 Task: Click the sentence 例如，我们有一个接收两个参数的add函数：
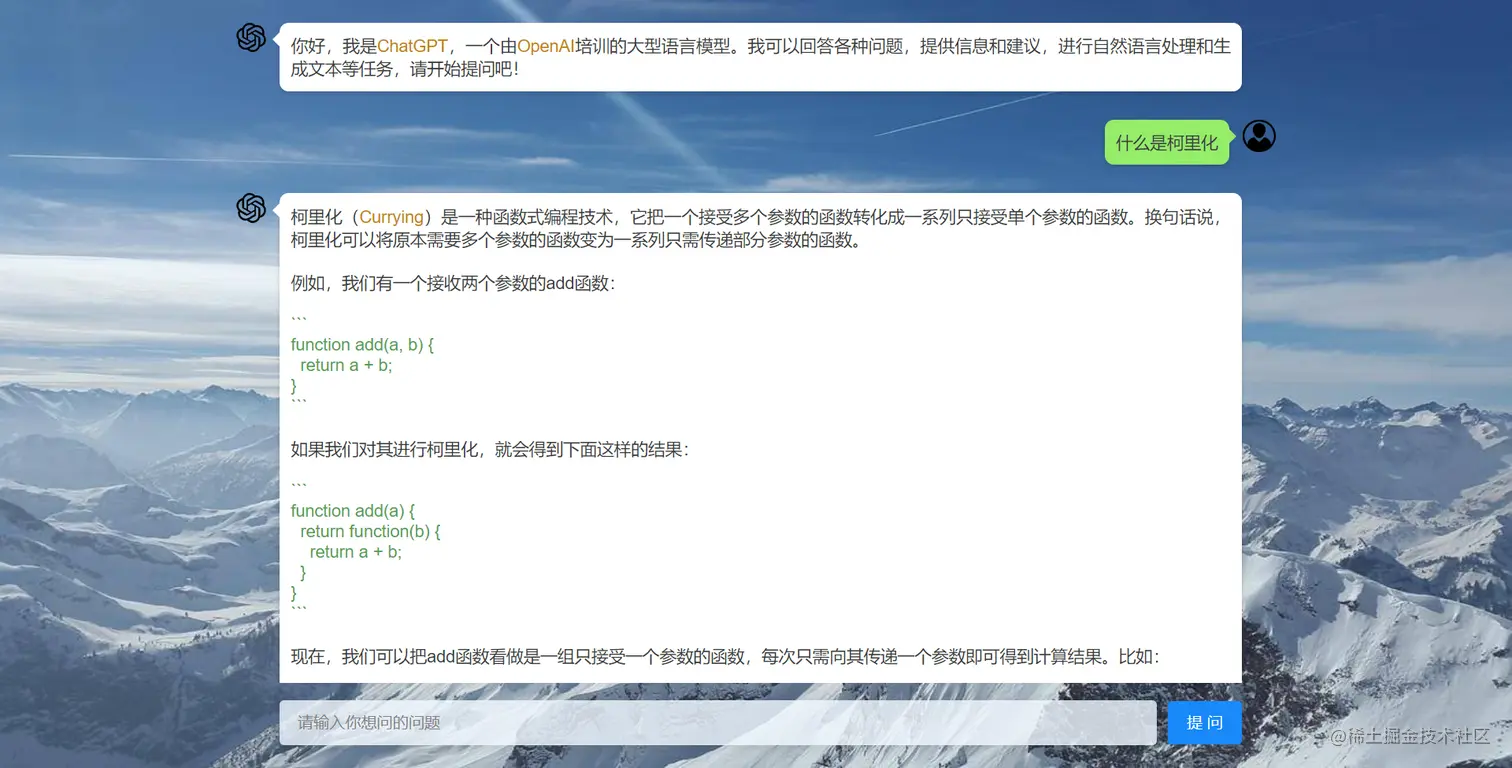click(455, 283)
